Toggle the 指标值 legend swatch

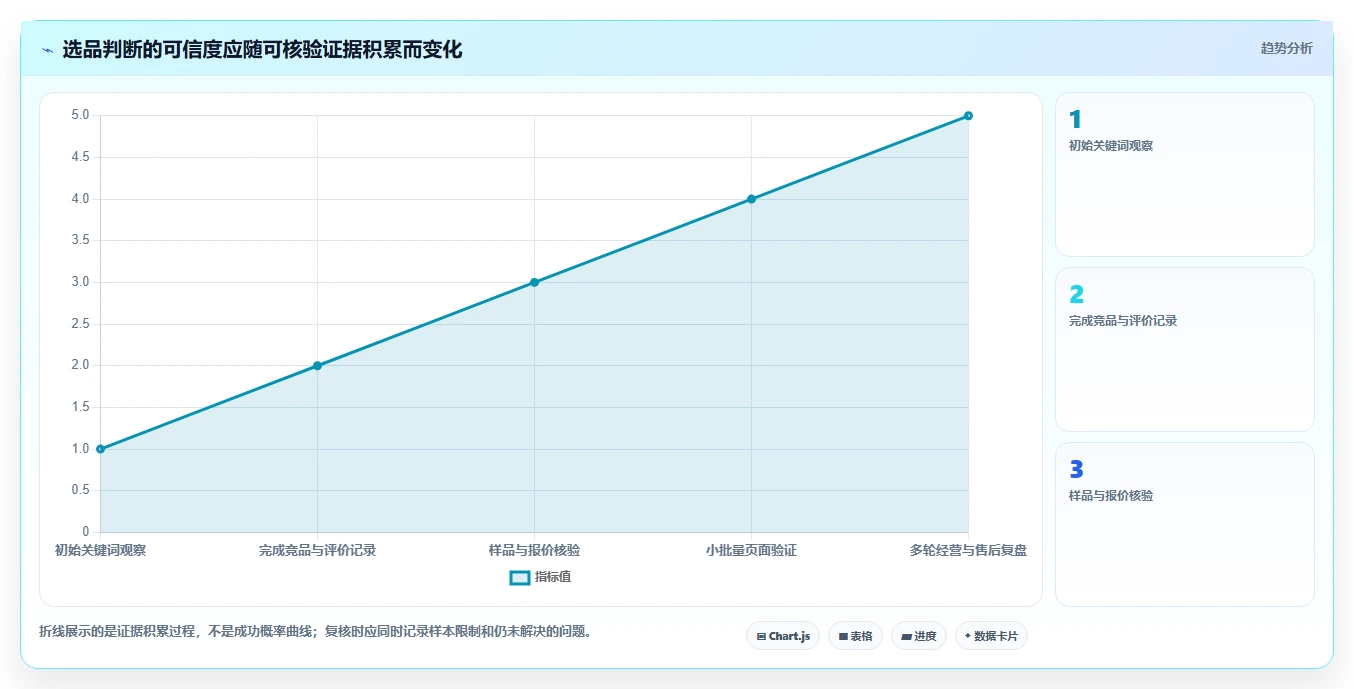coord(520,577)
